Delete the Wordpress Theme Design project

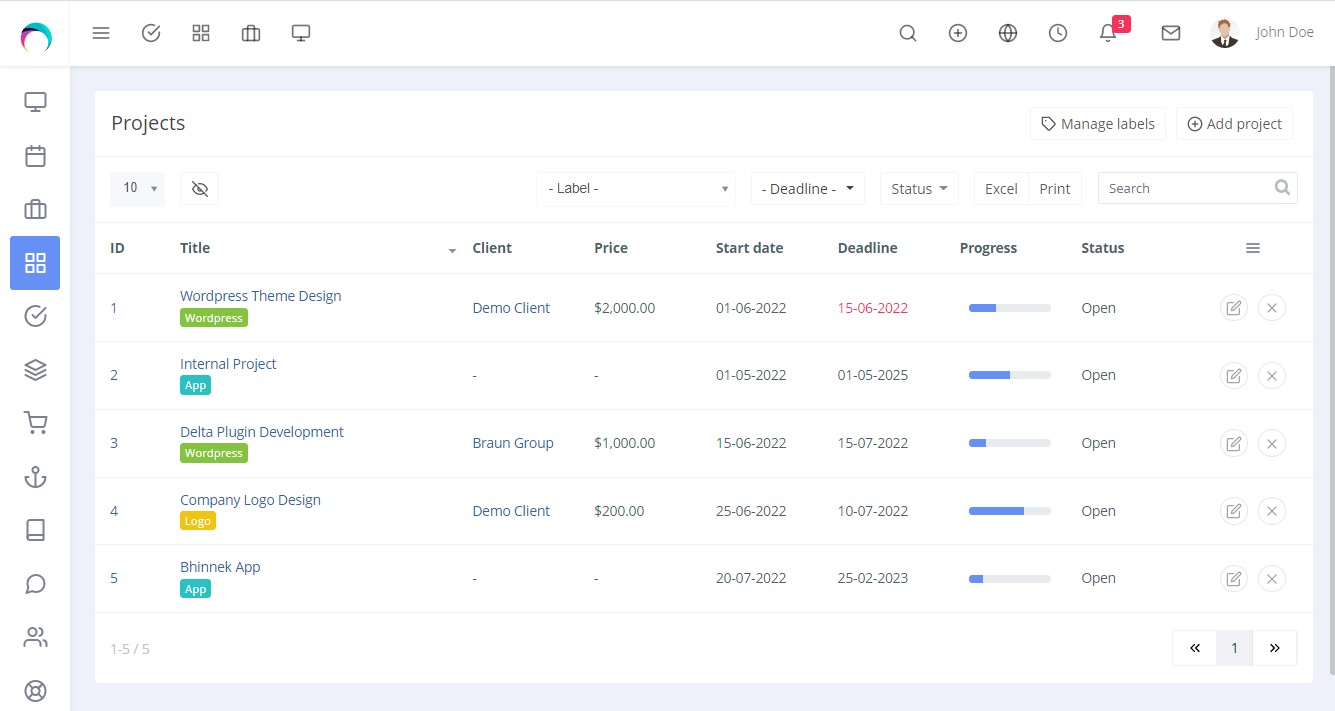1272,308
